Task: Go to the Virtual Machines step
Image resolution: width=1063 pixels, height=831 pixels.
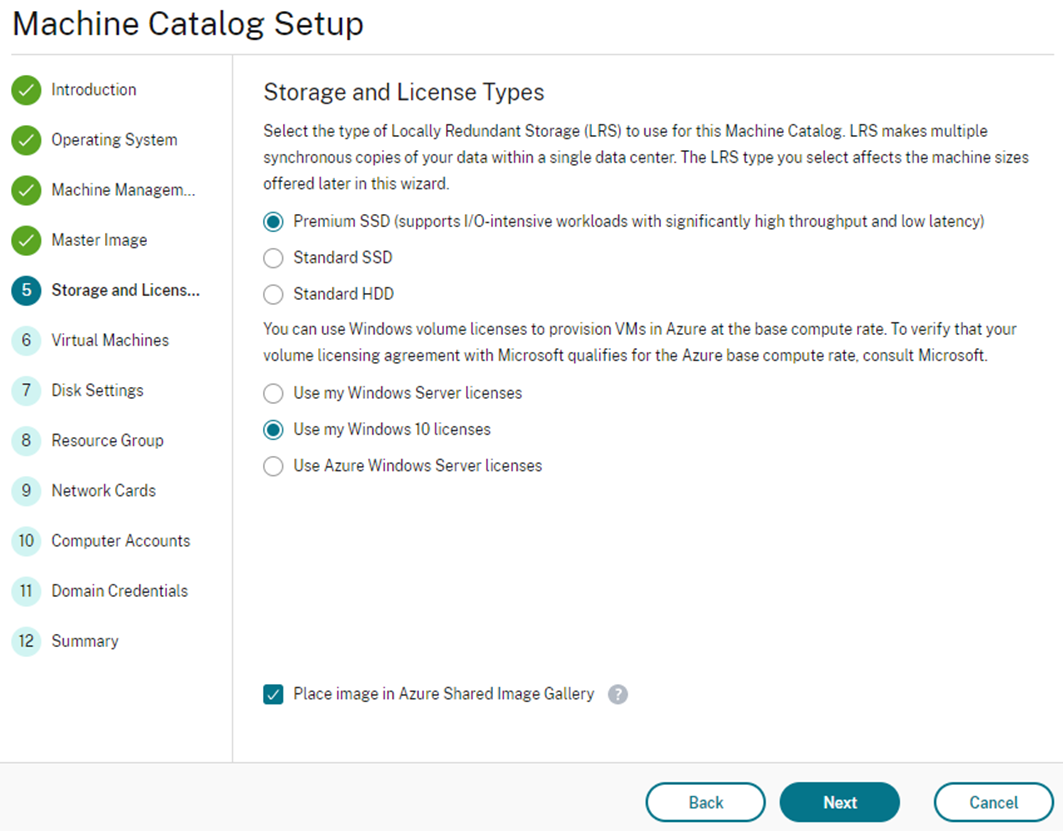Action: tap(110, 340)
